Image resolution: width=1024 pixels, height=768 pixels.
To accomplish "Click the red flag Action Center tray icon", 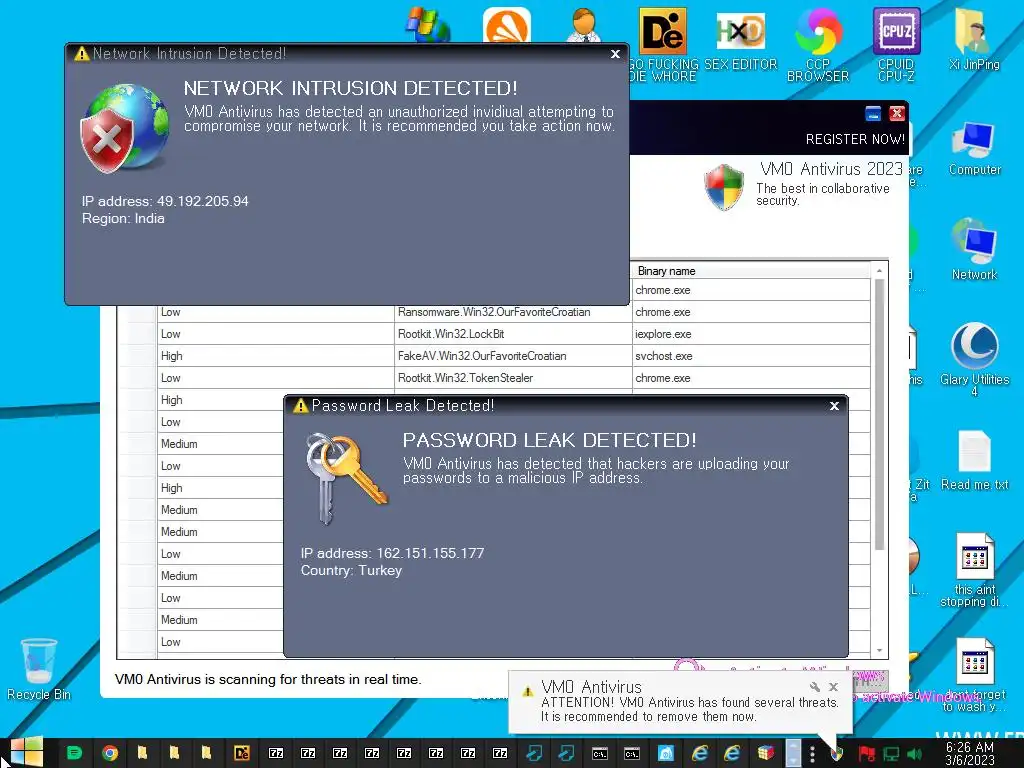I will (x=867, y=754).
